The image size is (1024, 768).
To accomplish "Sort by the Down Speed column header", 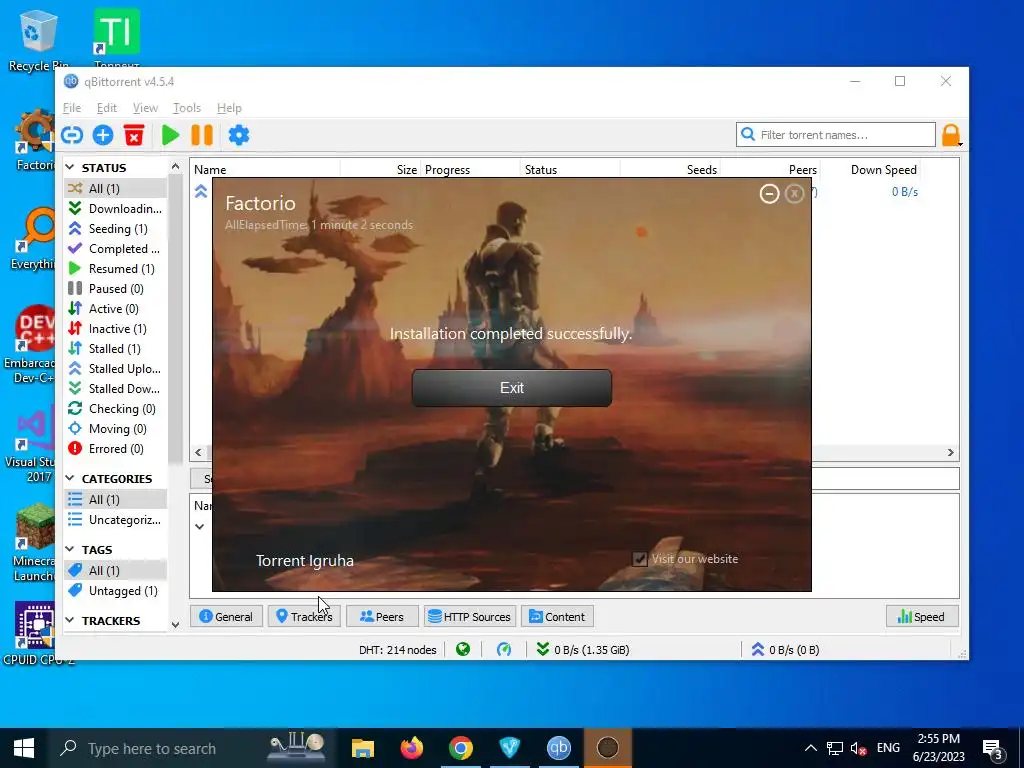I will click(870, 170).
